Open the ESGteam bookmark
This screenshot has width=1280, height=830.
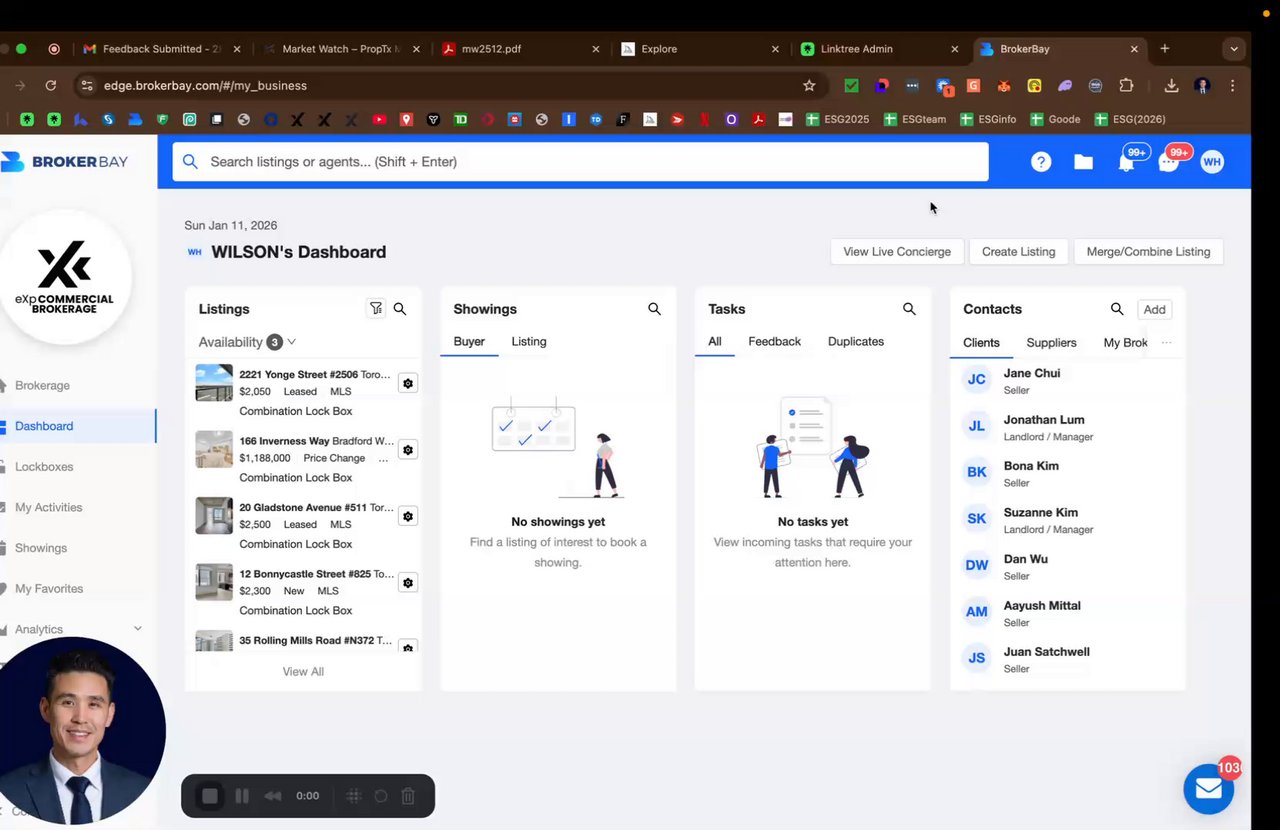pyautogui.click(x=915, y=119)
